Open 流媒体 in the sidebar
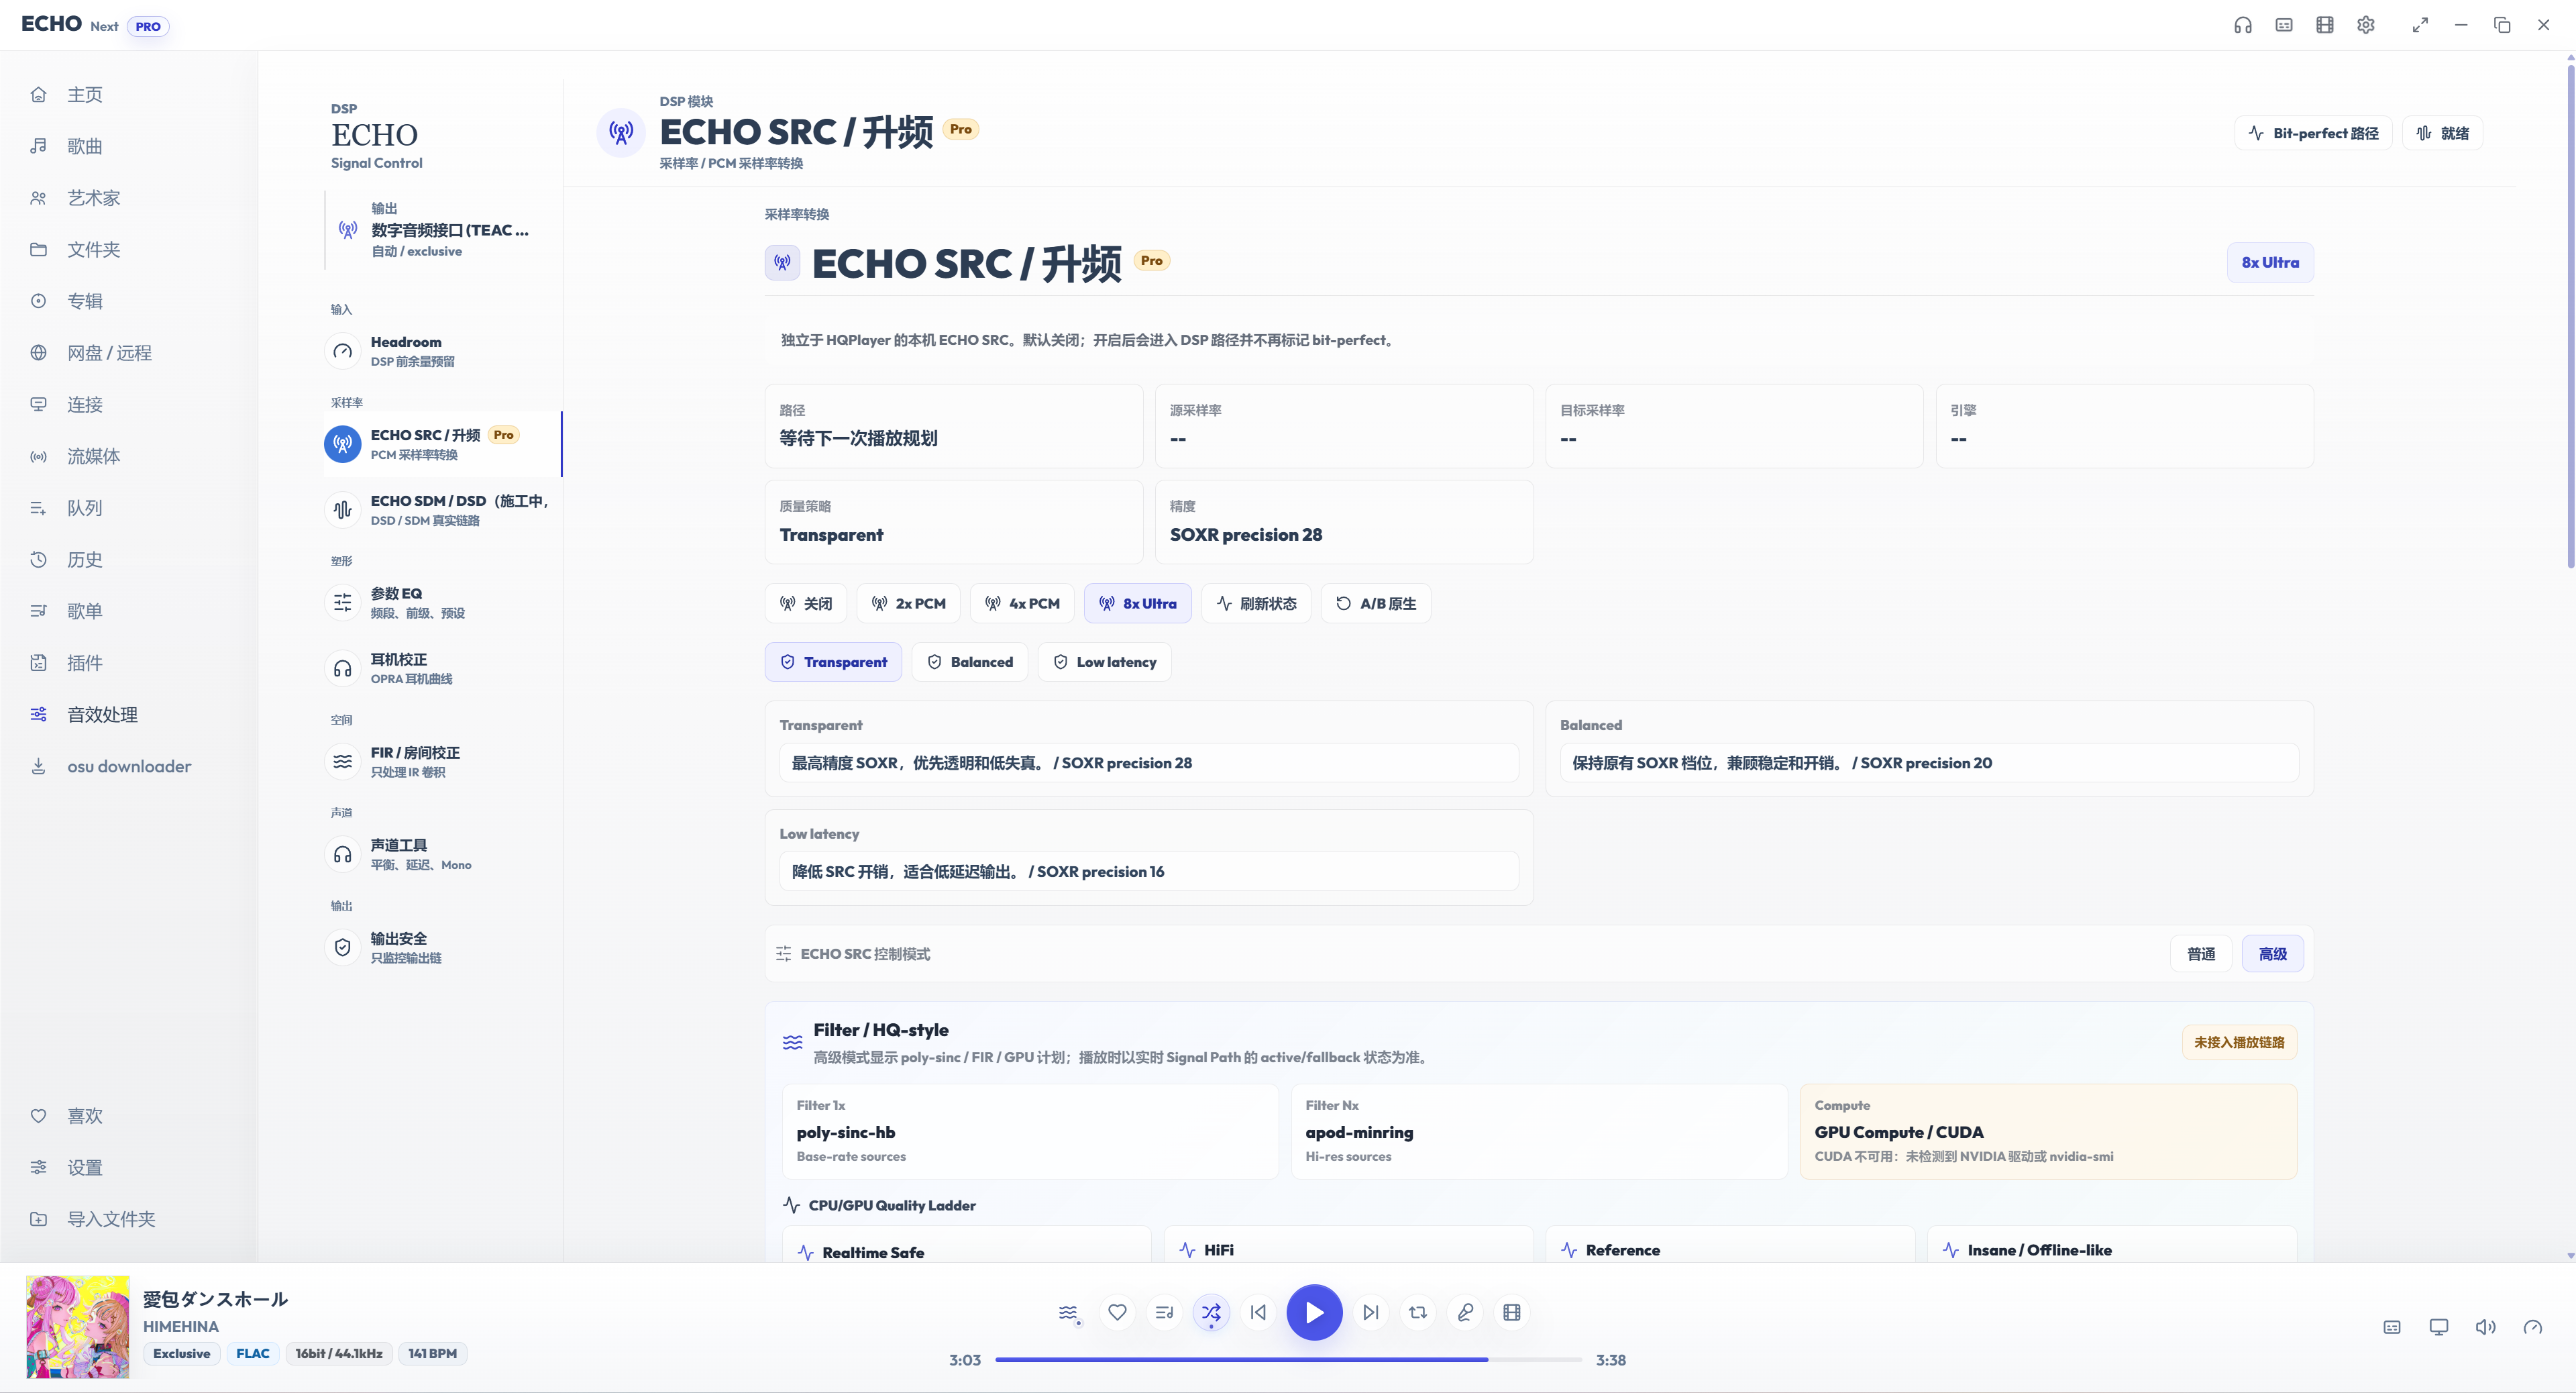Image resolution: width=2576 pixels, height=1393 pixels. tap(129, 456)
